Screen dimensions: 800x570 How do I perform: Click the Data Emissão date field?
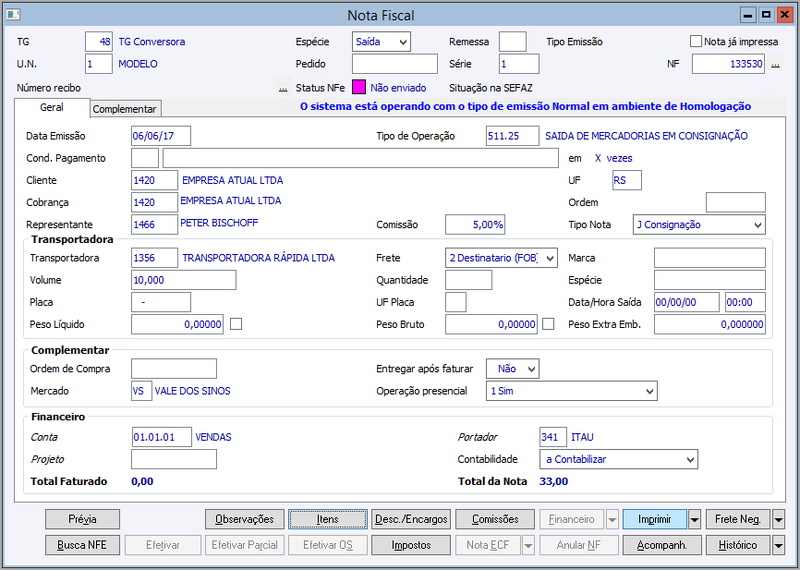point(161,136)
